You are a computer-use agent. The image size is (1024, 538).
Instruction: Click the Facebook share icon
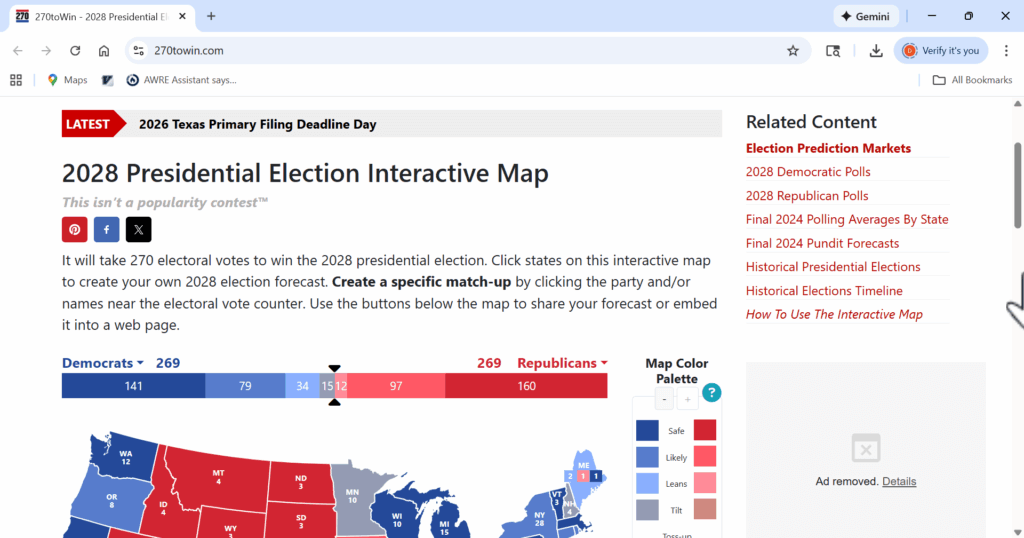pyautogui.click(x=106, y=230)
